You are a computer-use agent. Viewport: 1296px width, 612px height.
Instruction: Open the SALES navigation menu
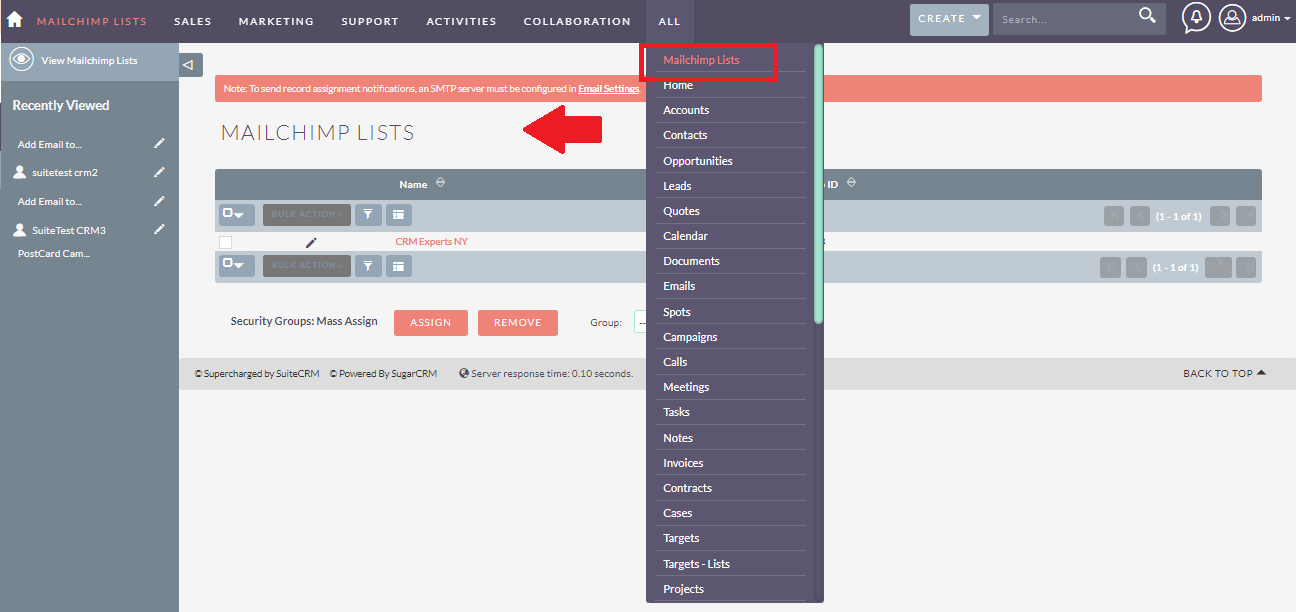[193, 21]
